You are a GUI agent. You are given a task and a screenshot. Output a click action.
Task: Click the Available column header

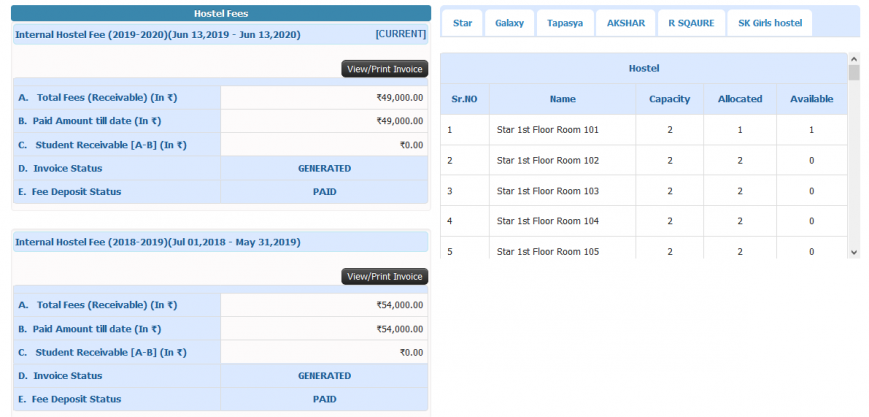pyautogui.click(x=811, y=99)
